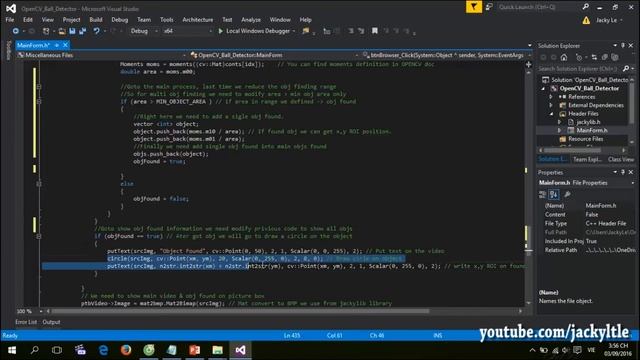Open the Build menu

[96, 20]
